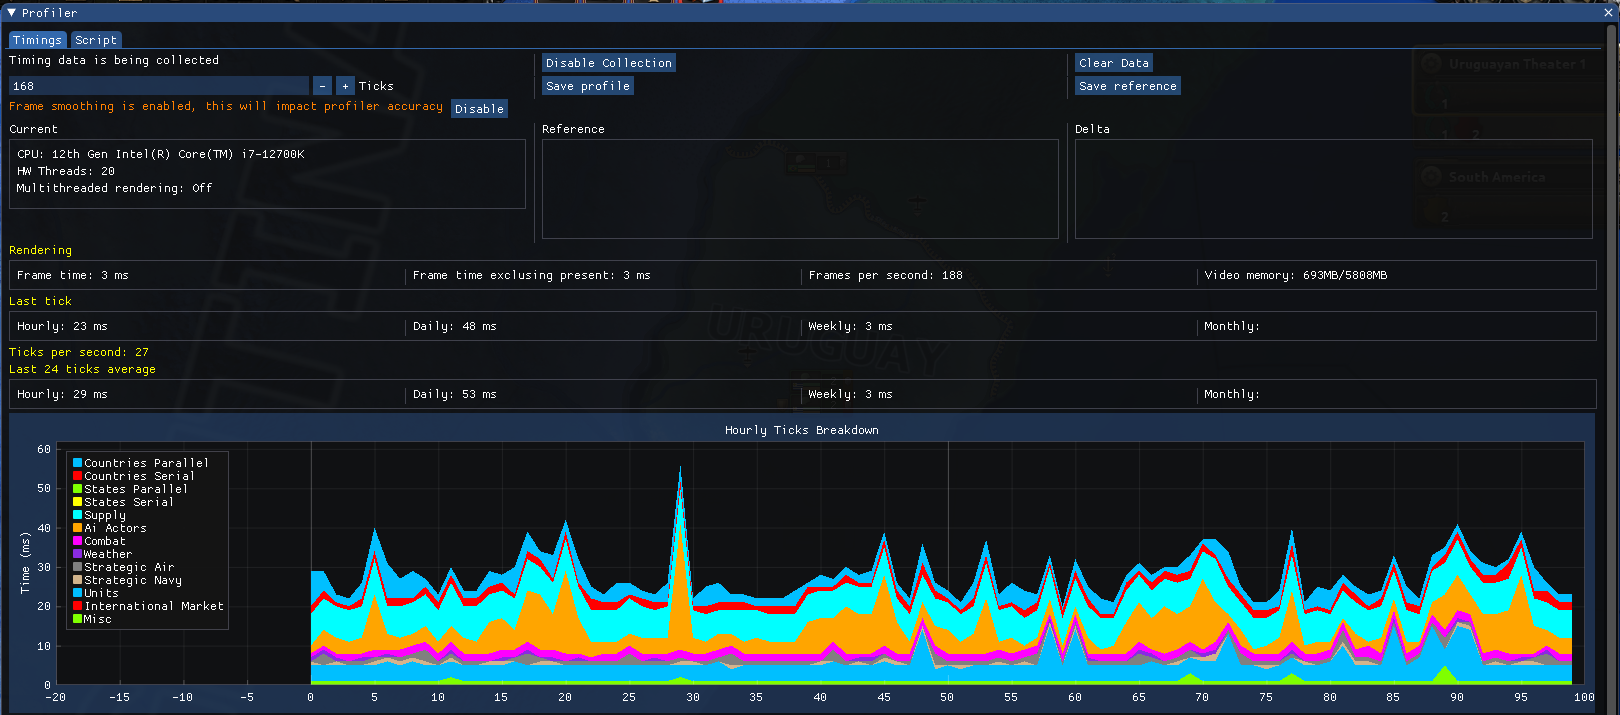The image size is (1620, 715).
Task: Toggle Countries Parallel legend swatch
Action: (x=77, y=463)
